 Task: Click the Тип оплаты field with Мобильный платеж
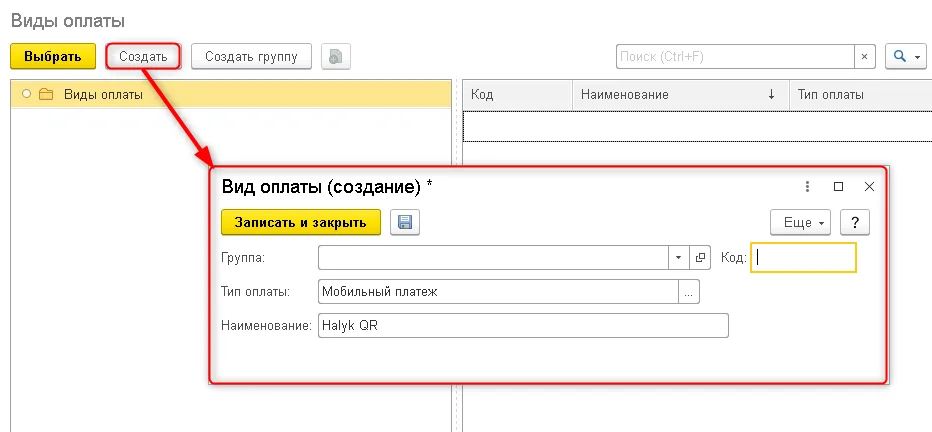point(498,292)
